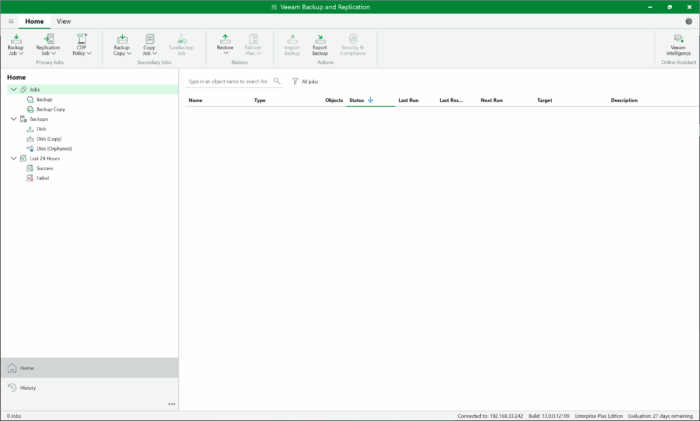This screenshot has height=421, width=700.
Task: Sort by the Status column header
Action: 357,100
